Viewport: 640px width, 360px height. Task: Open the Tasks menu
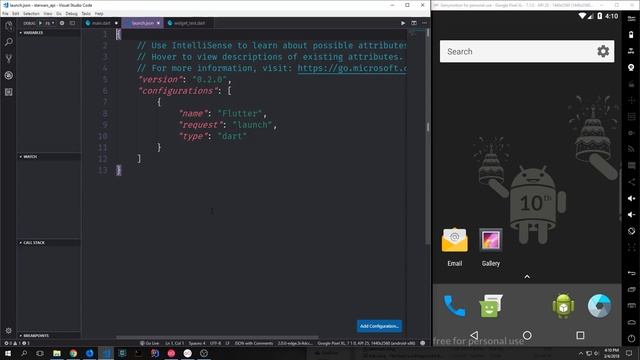coord(86,13)
